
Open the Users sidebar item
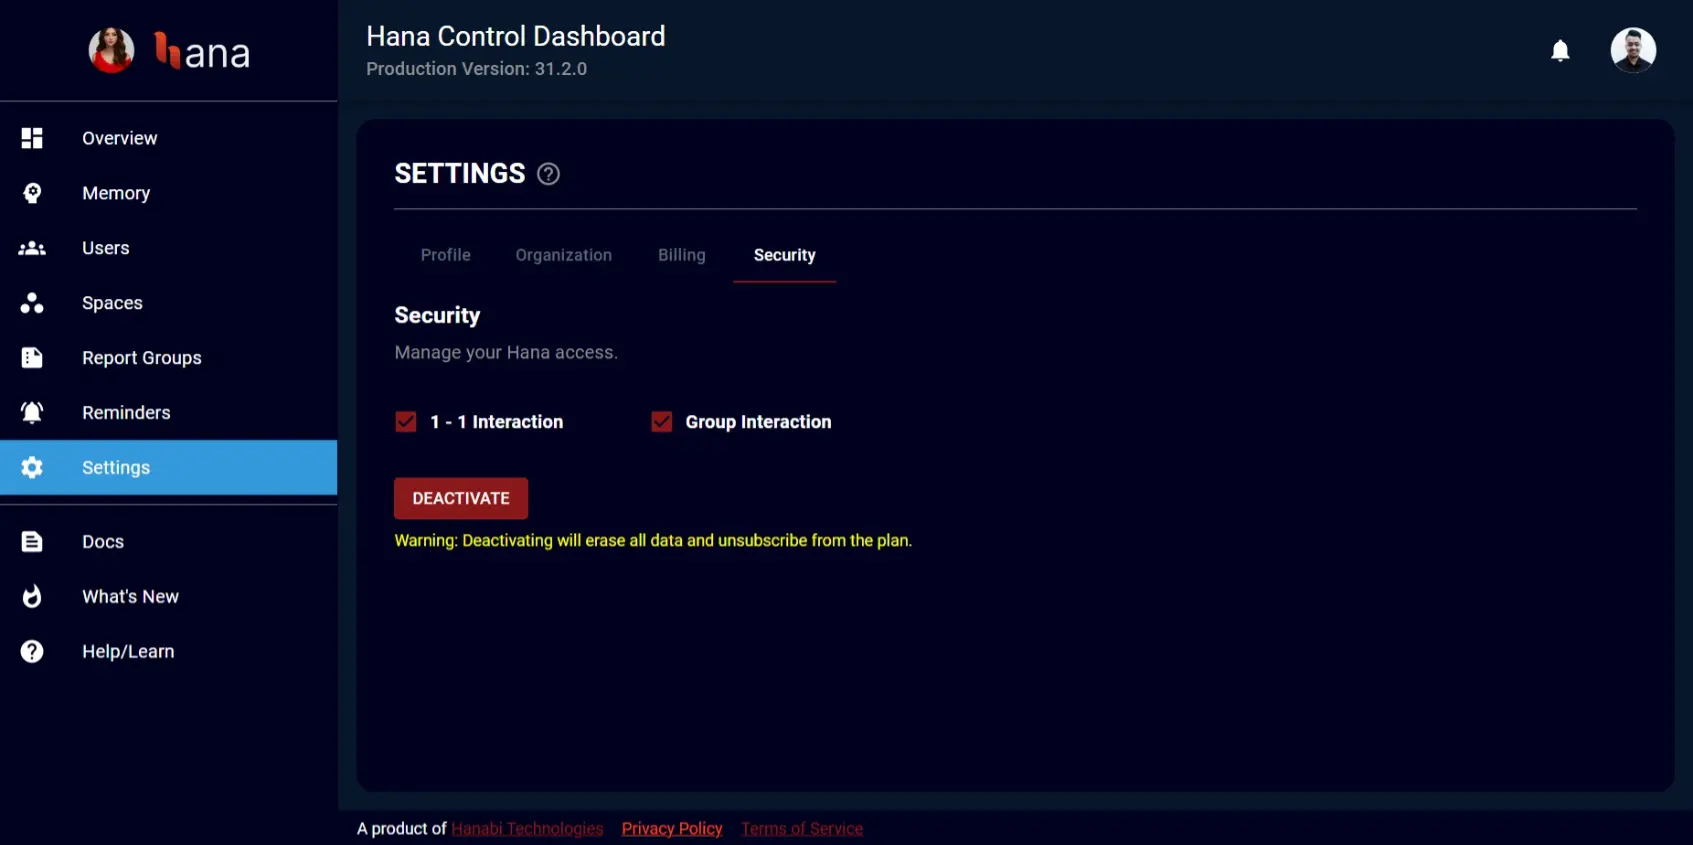point(169,248)
